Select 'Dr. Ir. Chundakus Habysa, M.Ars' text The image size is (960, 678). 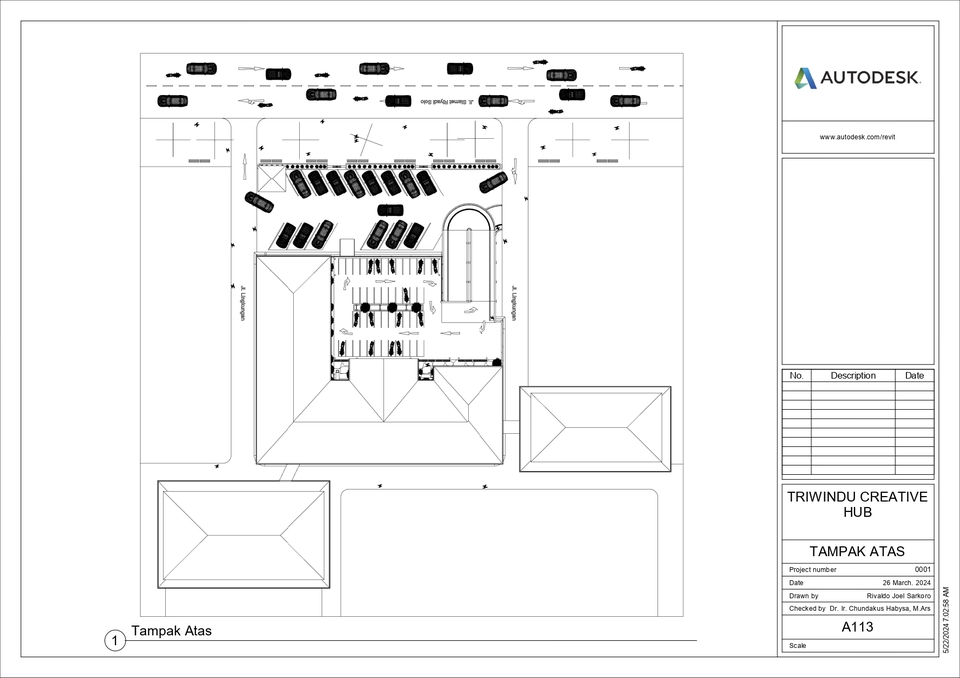[880, 608]
